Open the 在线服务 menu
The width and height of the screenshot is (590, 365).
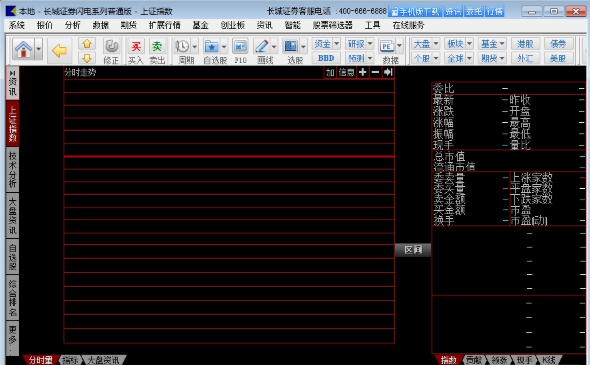click(x=408, y=25)
